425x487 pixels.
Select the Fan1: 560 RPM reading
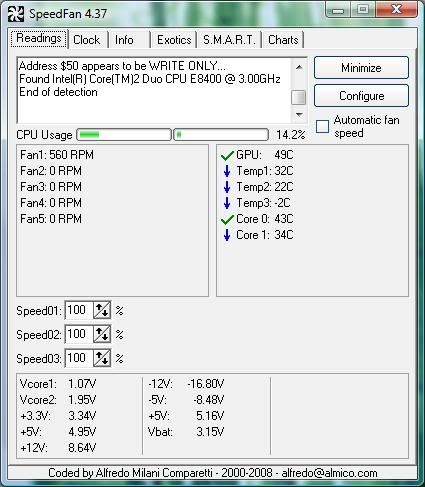(x=57, y=155)
